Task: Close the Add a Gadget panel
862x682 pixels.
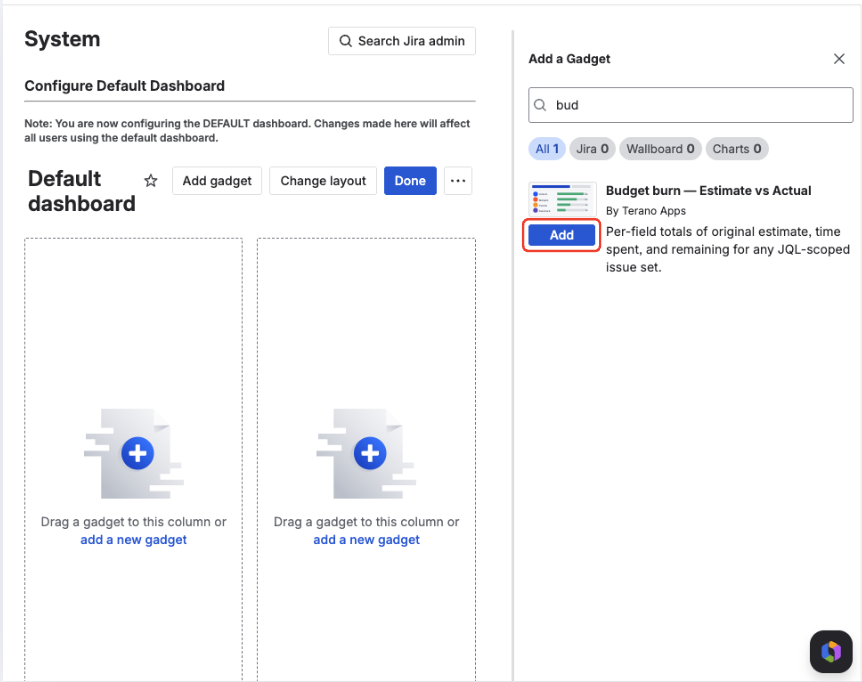Action: click(x=839, y=59)
